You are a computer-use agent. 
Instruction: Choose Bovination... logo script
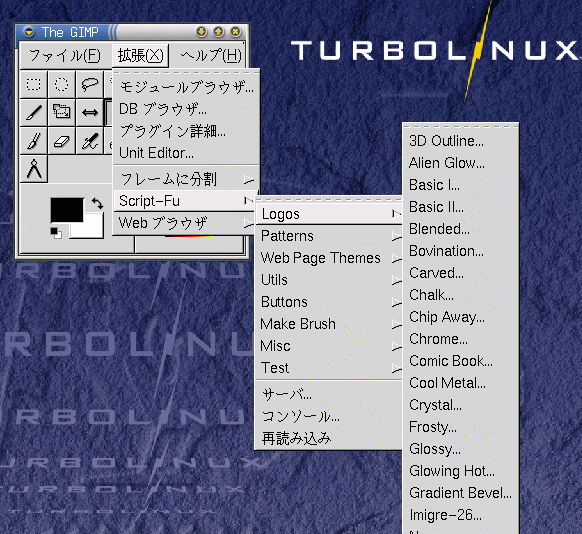point(460,251)
